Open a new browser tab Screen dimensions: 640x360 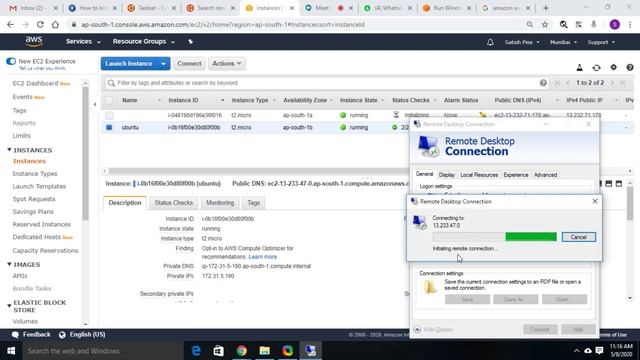(x=546, y=8)
